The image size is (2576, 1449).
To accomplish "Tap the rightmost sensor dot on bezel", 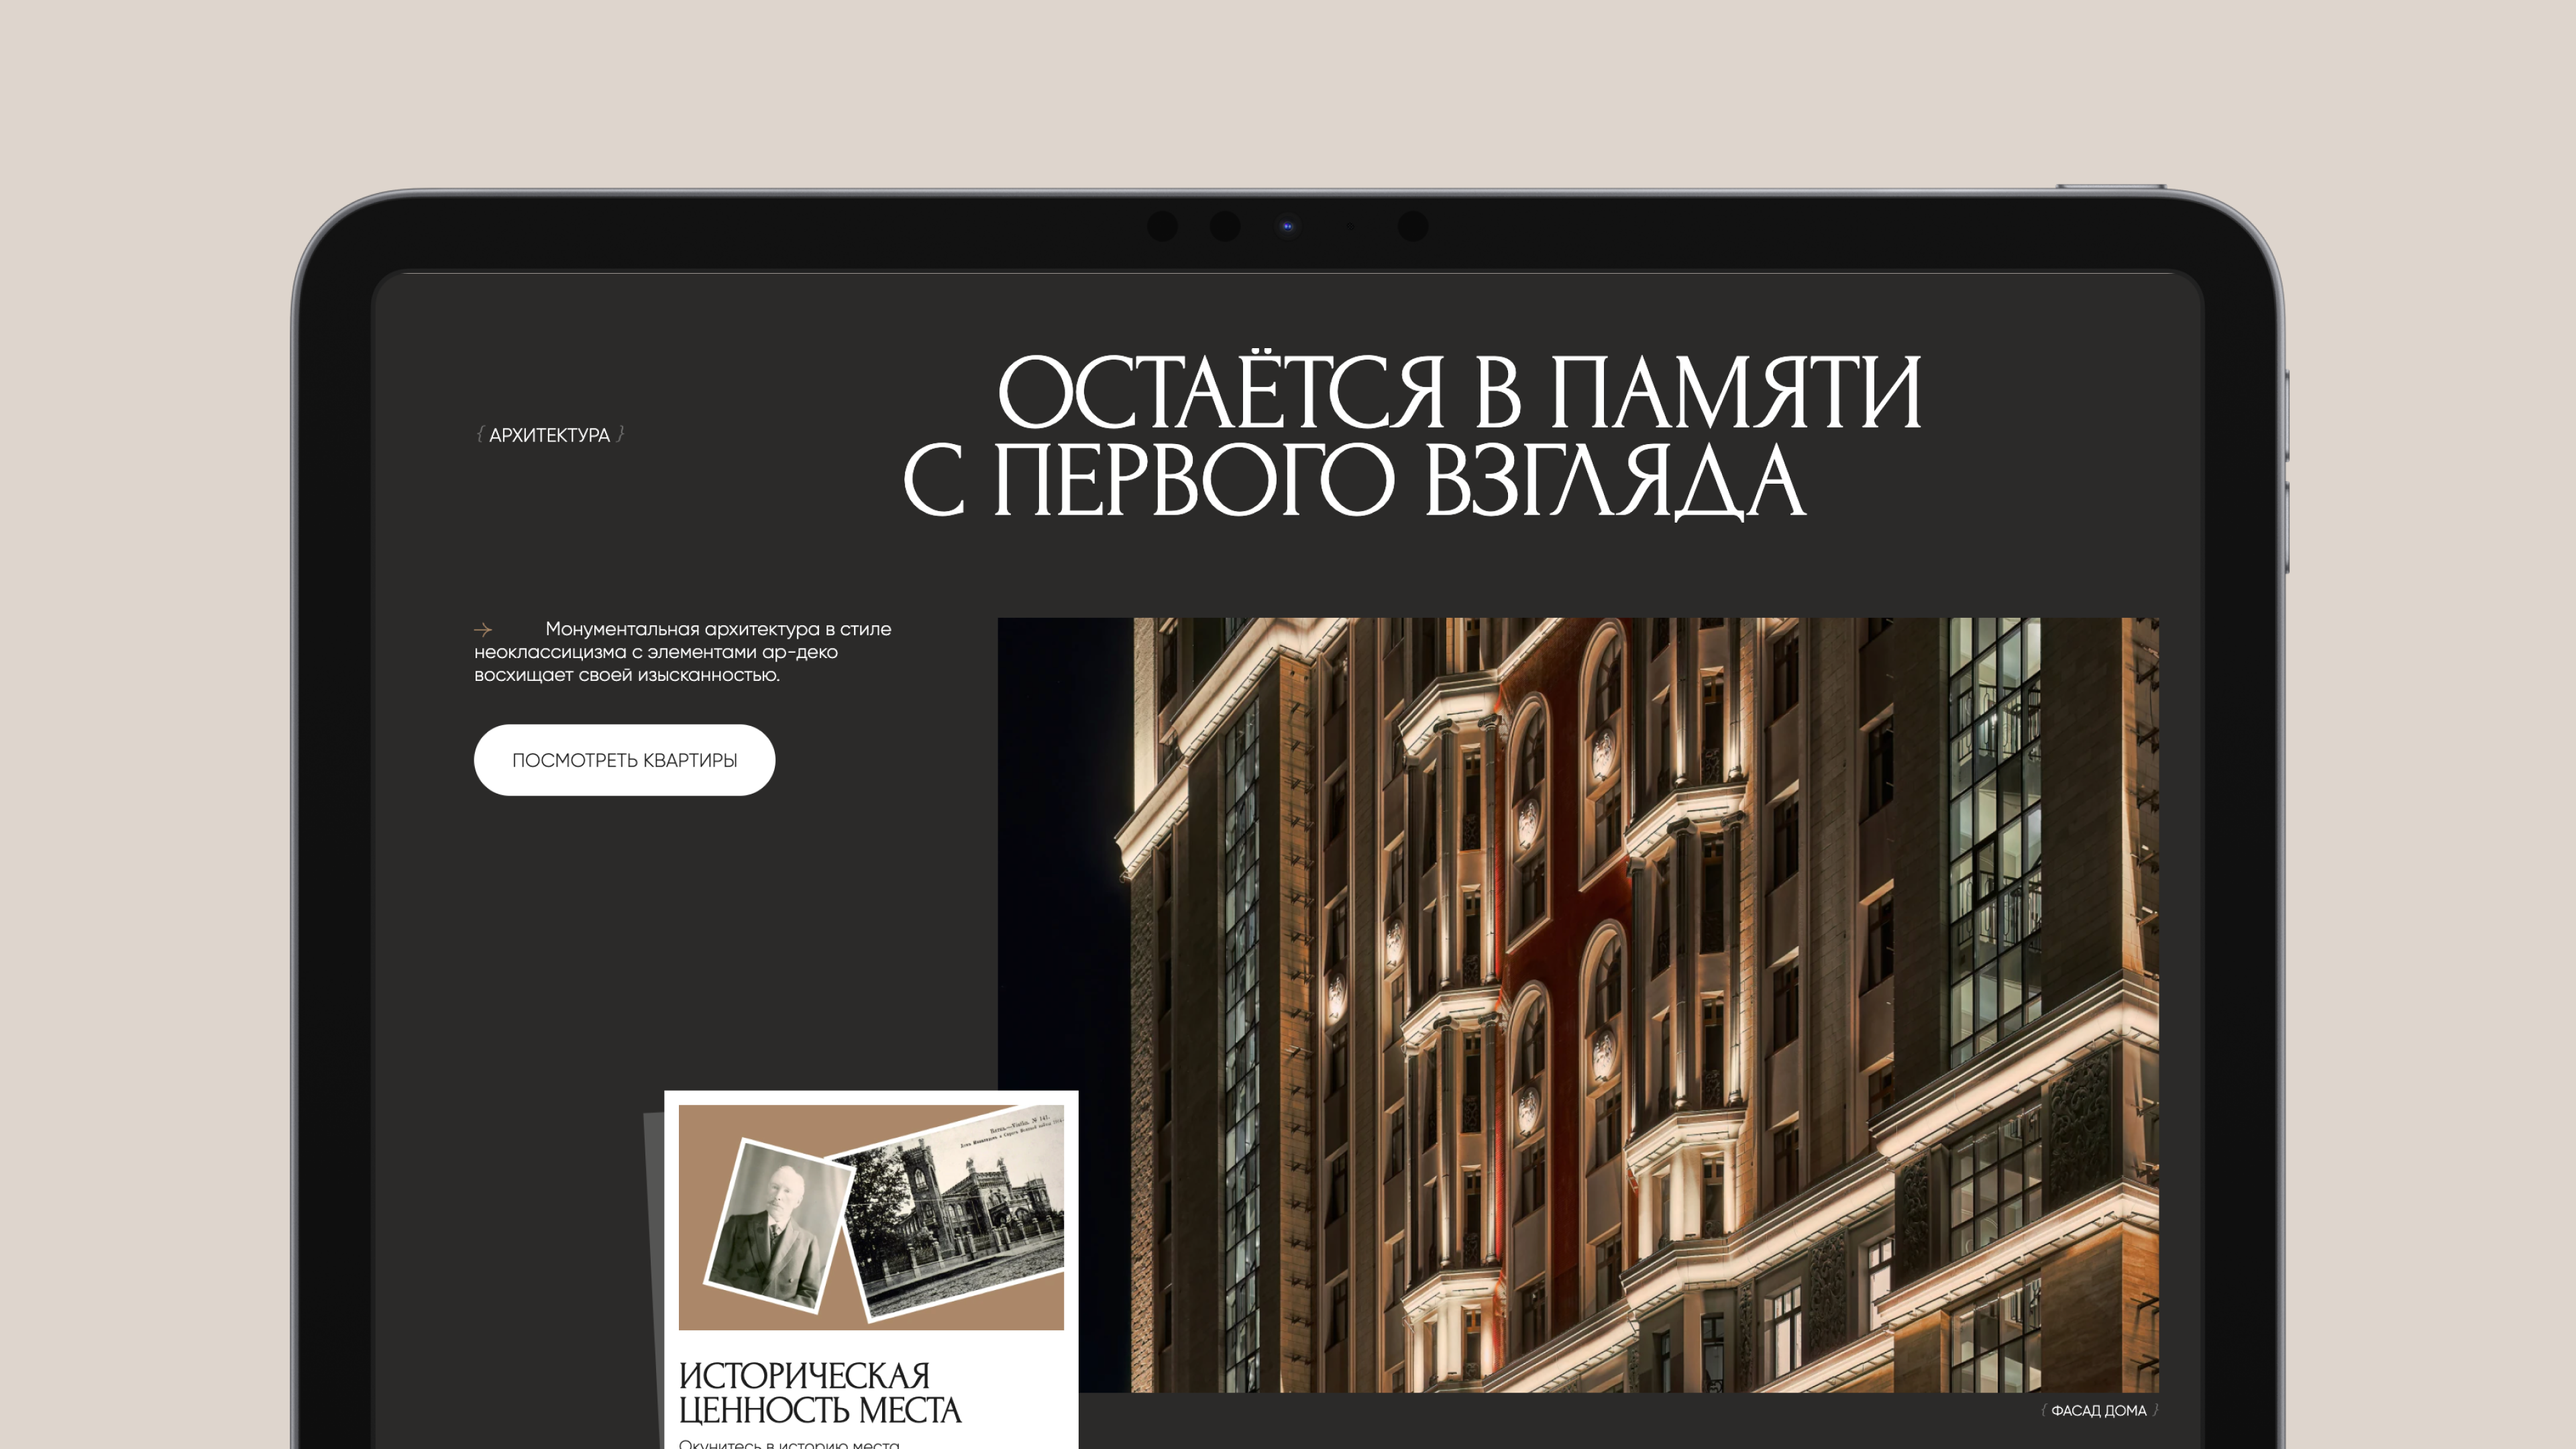I will coord(1412,227).
